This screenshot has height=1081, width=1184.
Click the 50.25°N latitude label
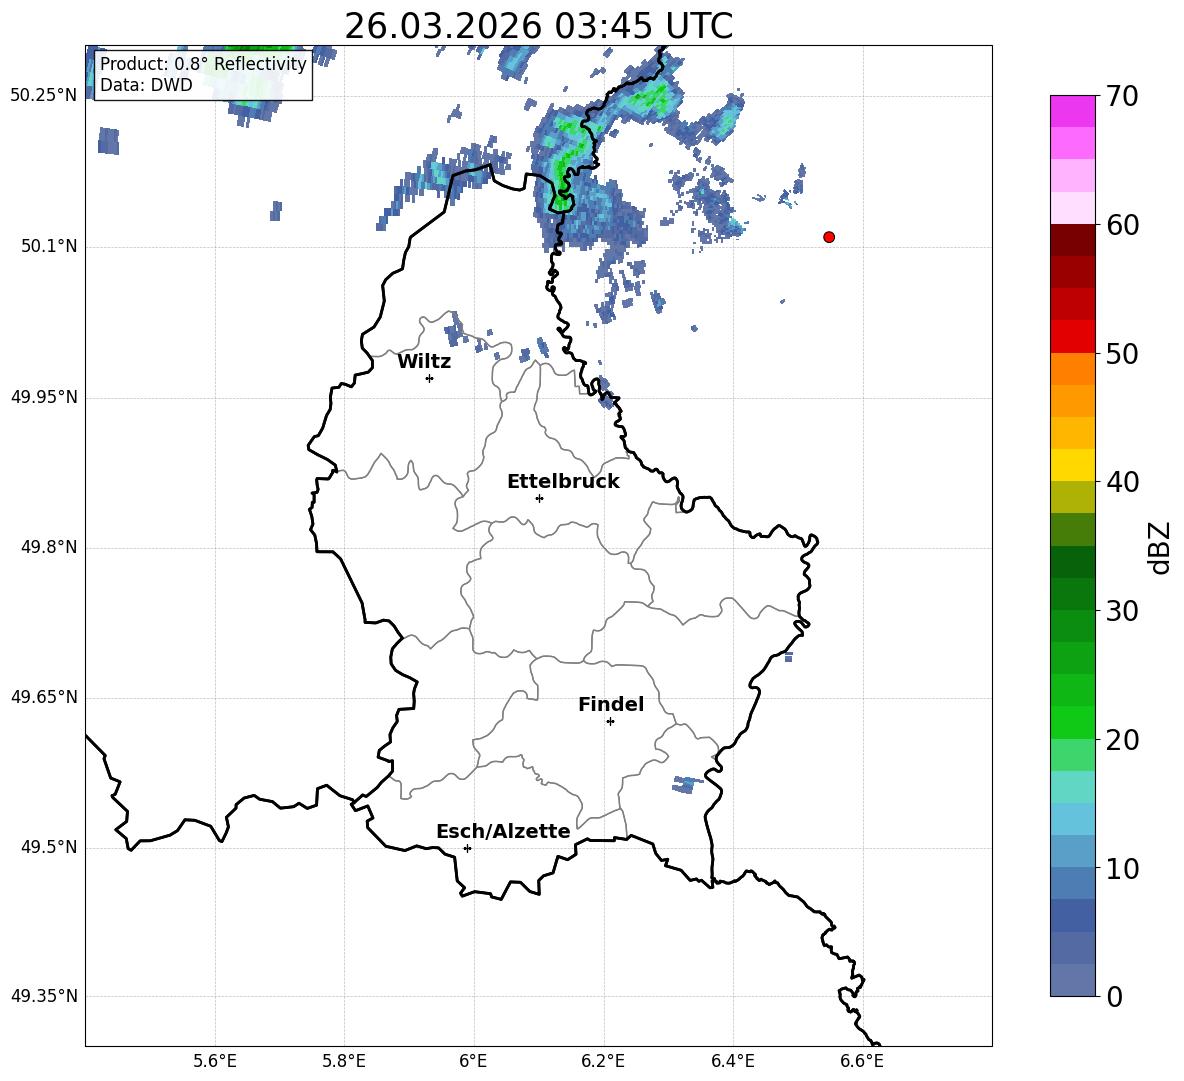click(x=44, y=96)
